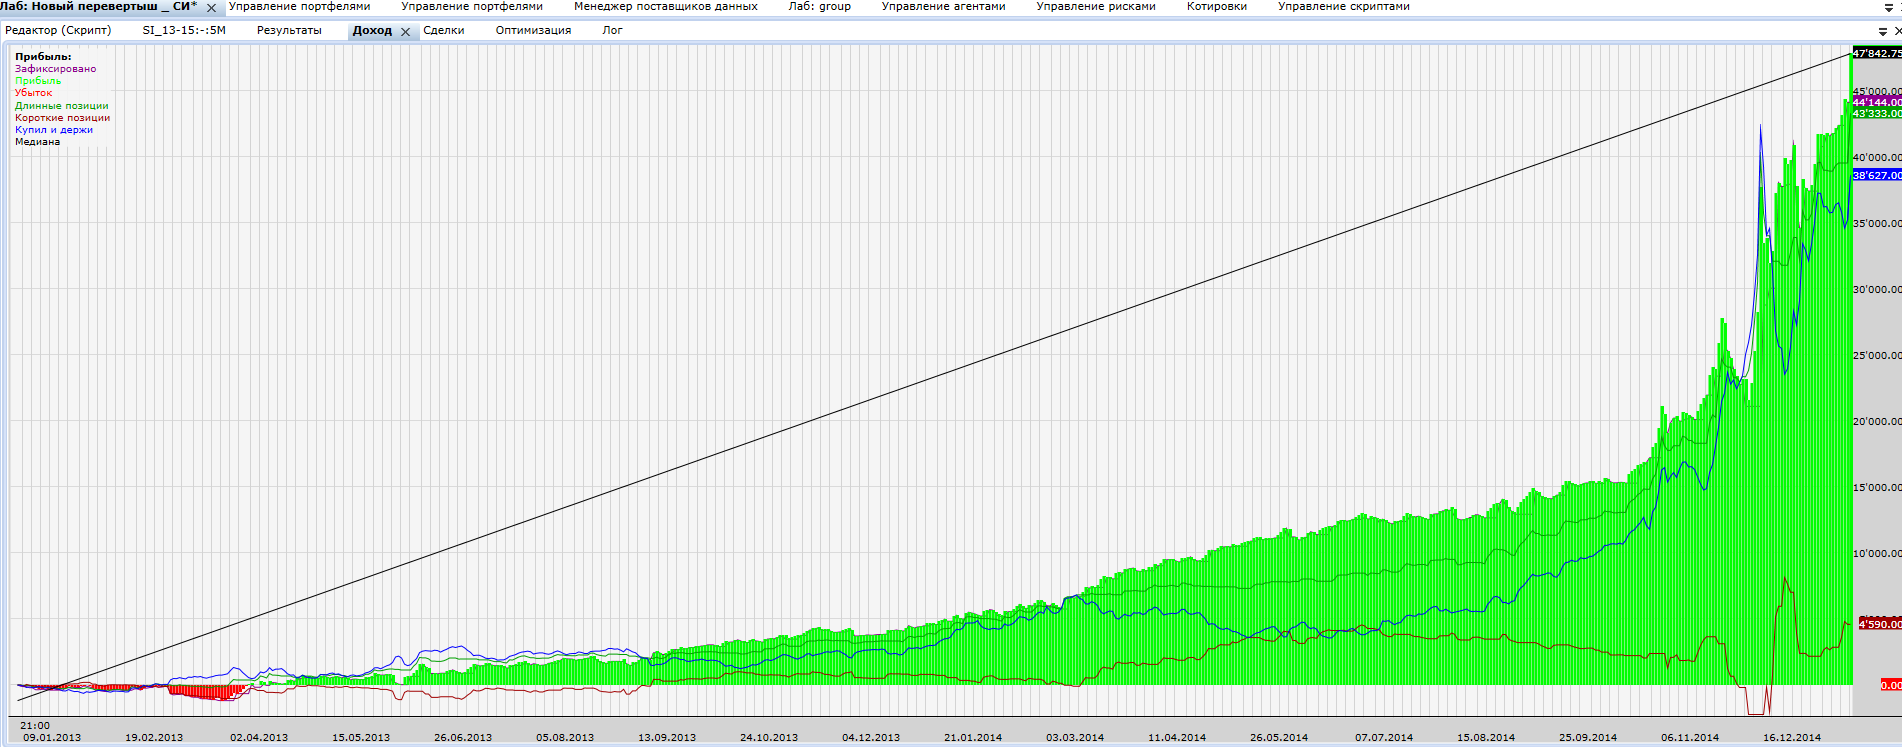
Task: Click the light green Прибыль legend entry
Action: [x=38, y=81]
